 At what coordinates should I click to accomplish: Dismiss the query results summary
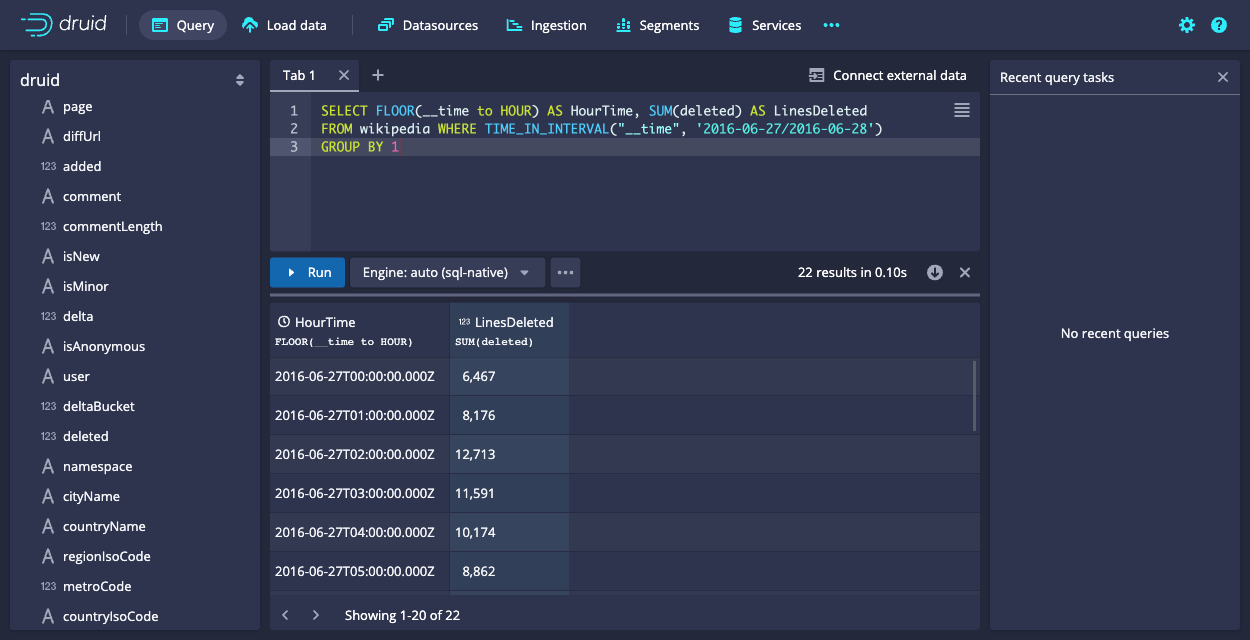tap(965, 272)
